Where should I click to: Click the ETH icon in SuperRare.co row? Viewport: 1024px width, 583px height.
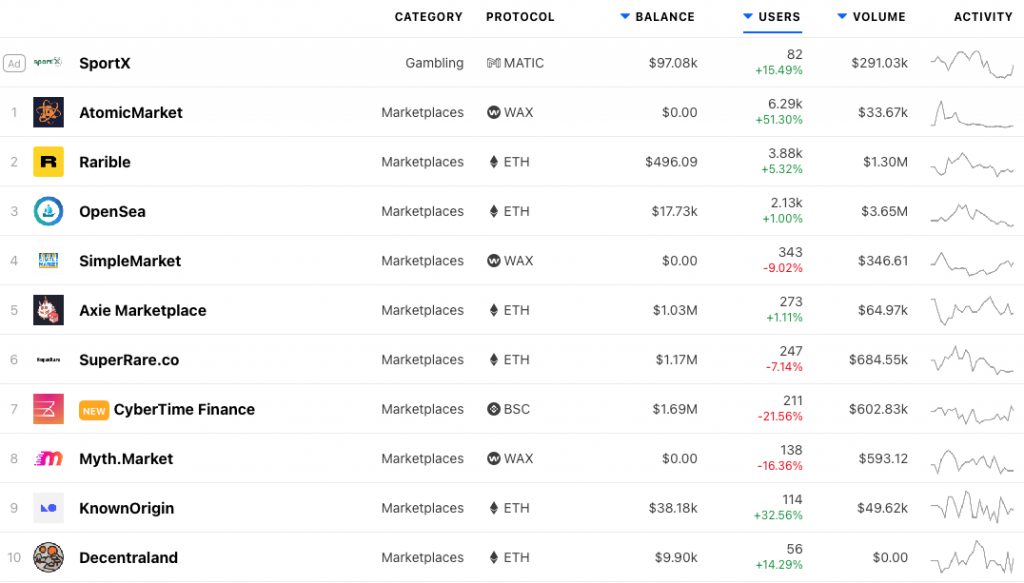tap(494, 360)
